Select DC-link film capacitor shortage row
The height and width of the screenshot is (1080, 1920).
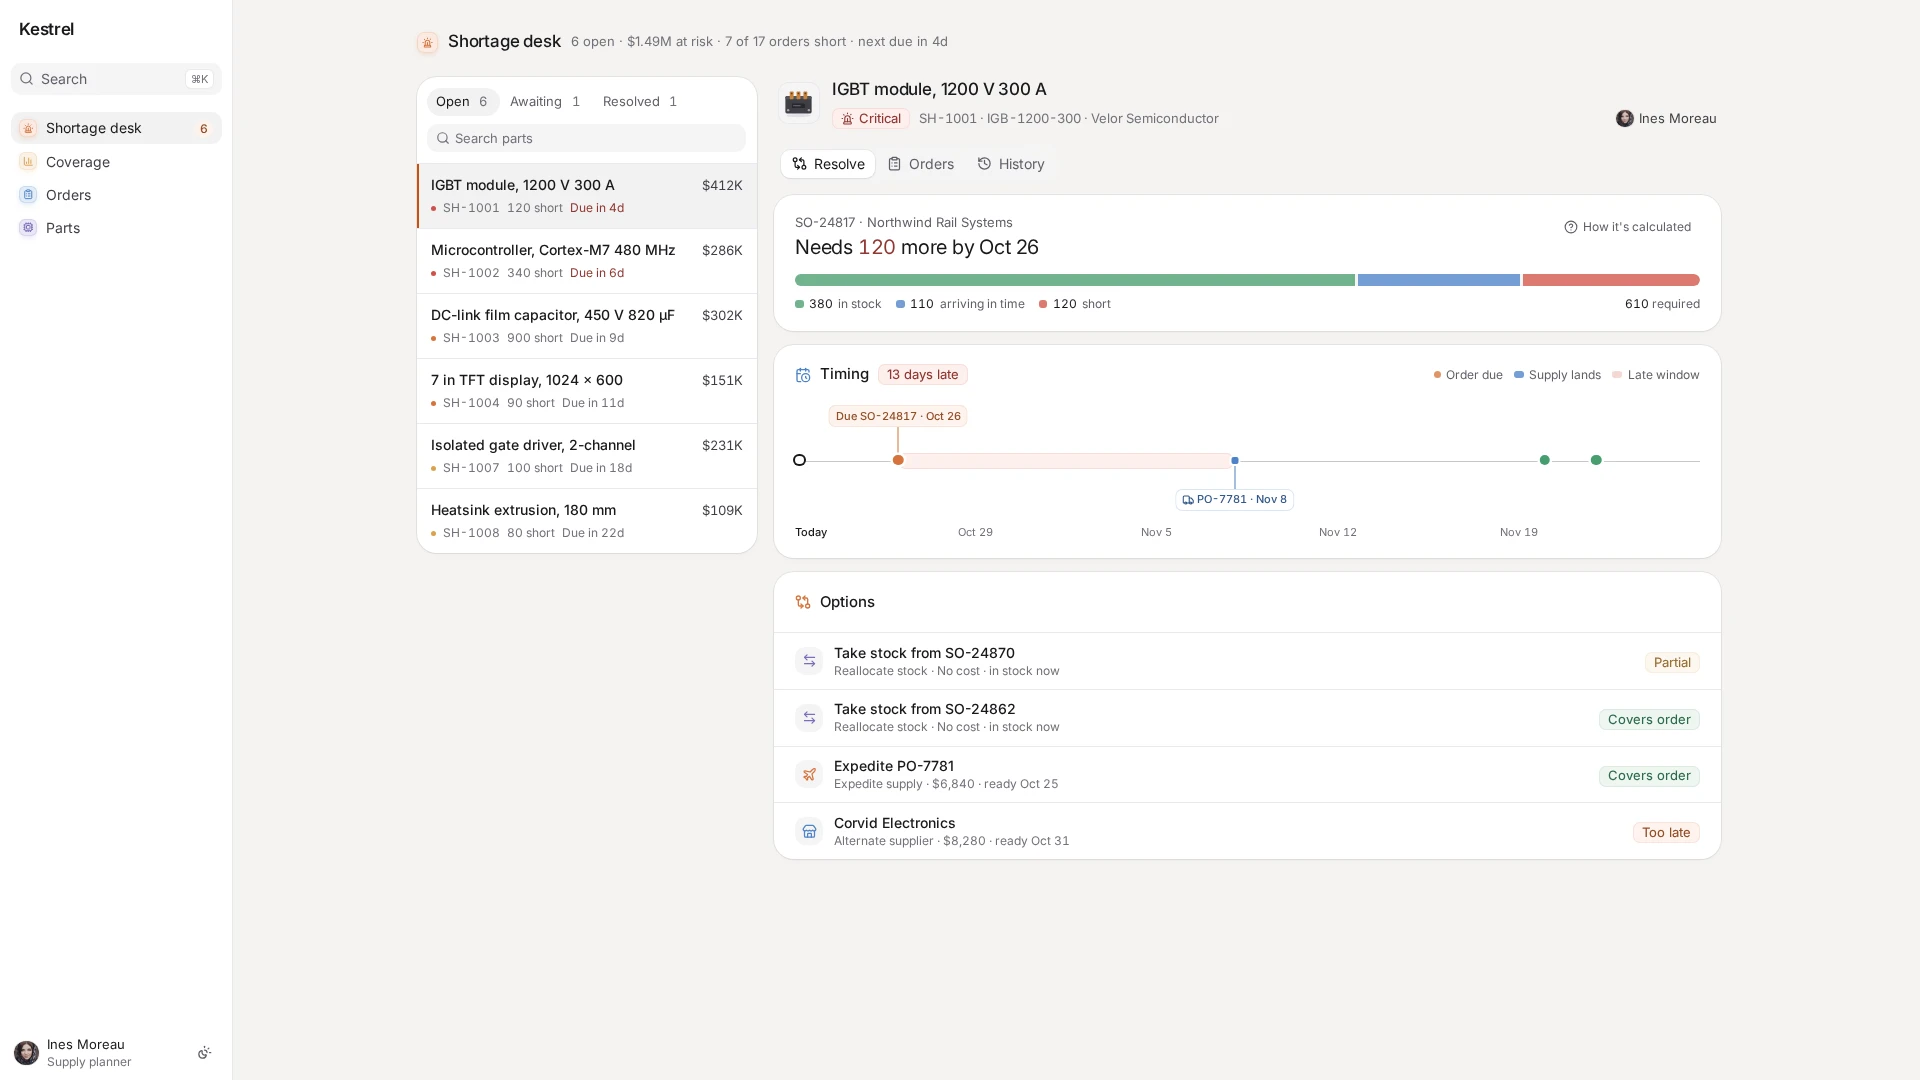point(587,326)
